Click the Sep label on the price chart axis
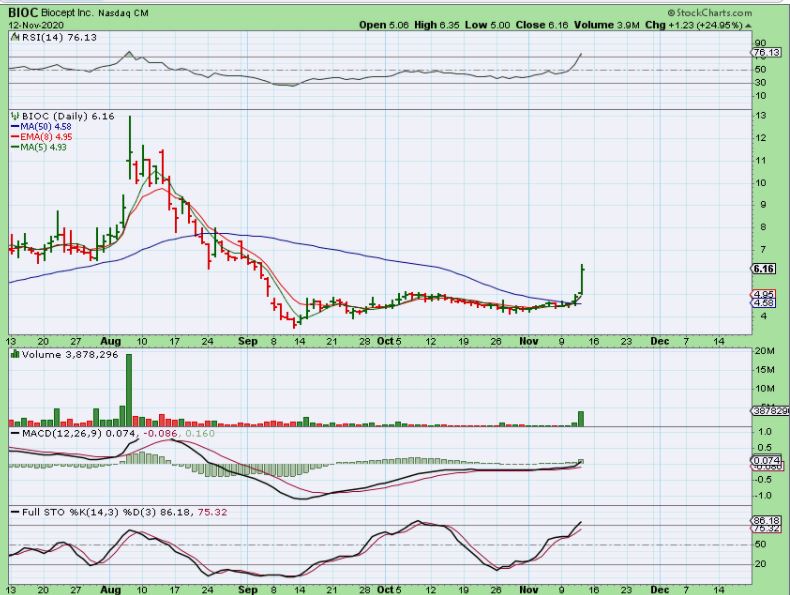 [x=248, y=341]
